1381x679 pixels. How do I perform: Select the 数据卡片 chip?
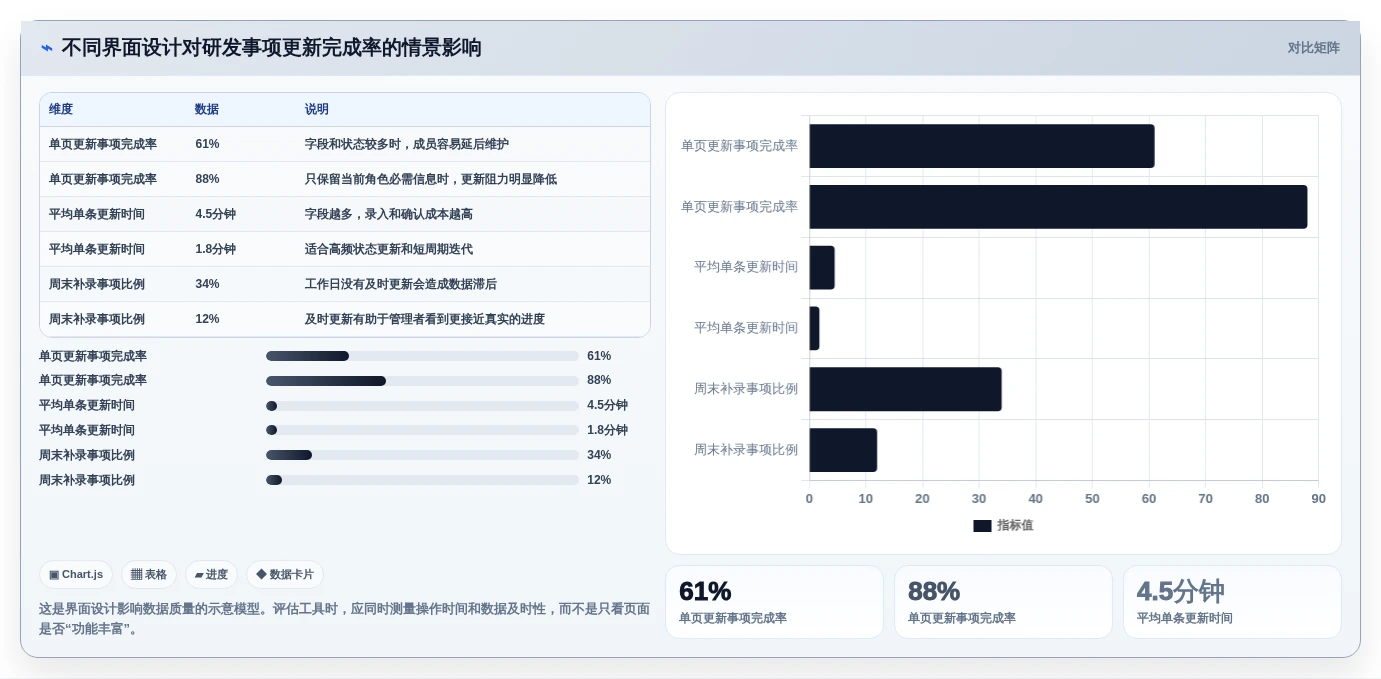point(285,575)
